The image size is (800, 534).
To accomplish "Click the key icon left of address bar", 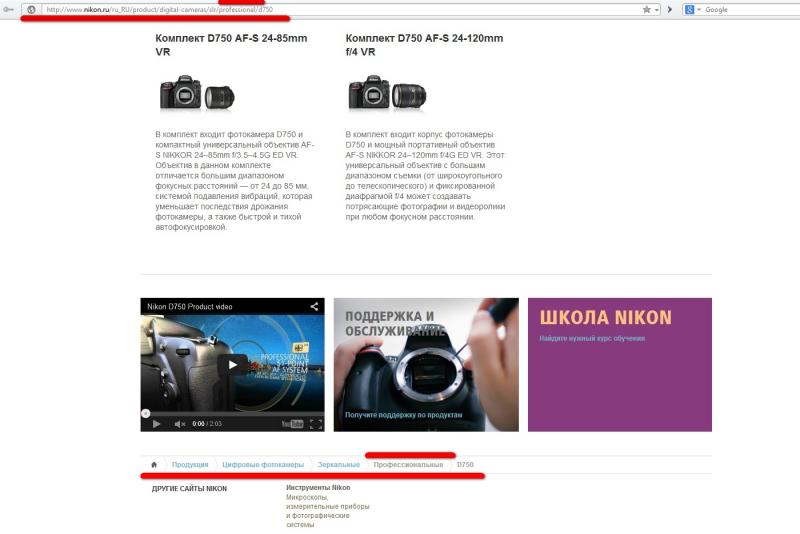I will click(8, 9).
